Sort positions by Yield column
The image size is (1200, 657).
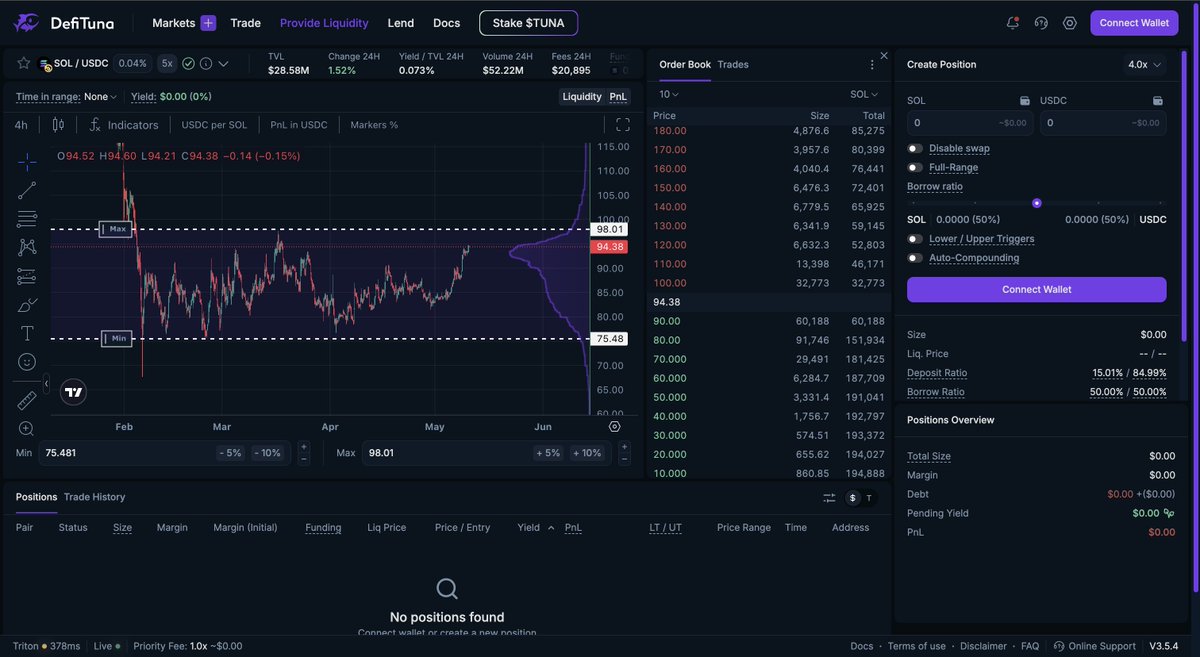point(535,528)
